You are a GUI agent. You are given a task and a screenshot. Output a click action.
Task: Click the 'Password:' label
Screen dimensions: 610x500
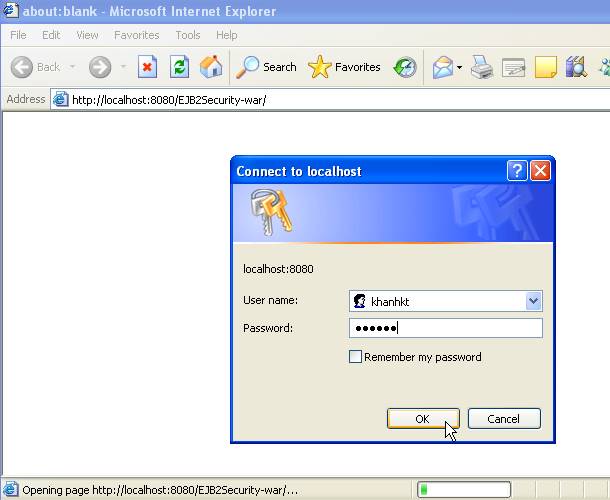click(268, 328)
